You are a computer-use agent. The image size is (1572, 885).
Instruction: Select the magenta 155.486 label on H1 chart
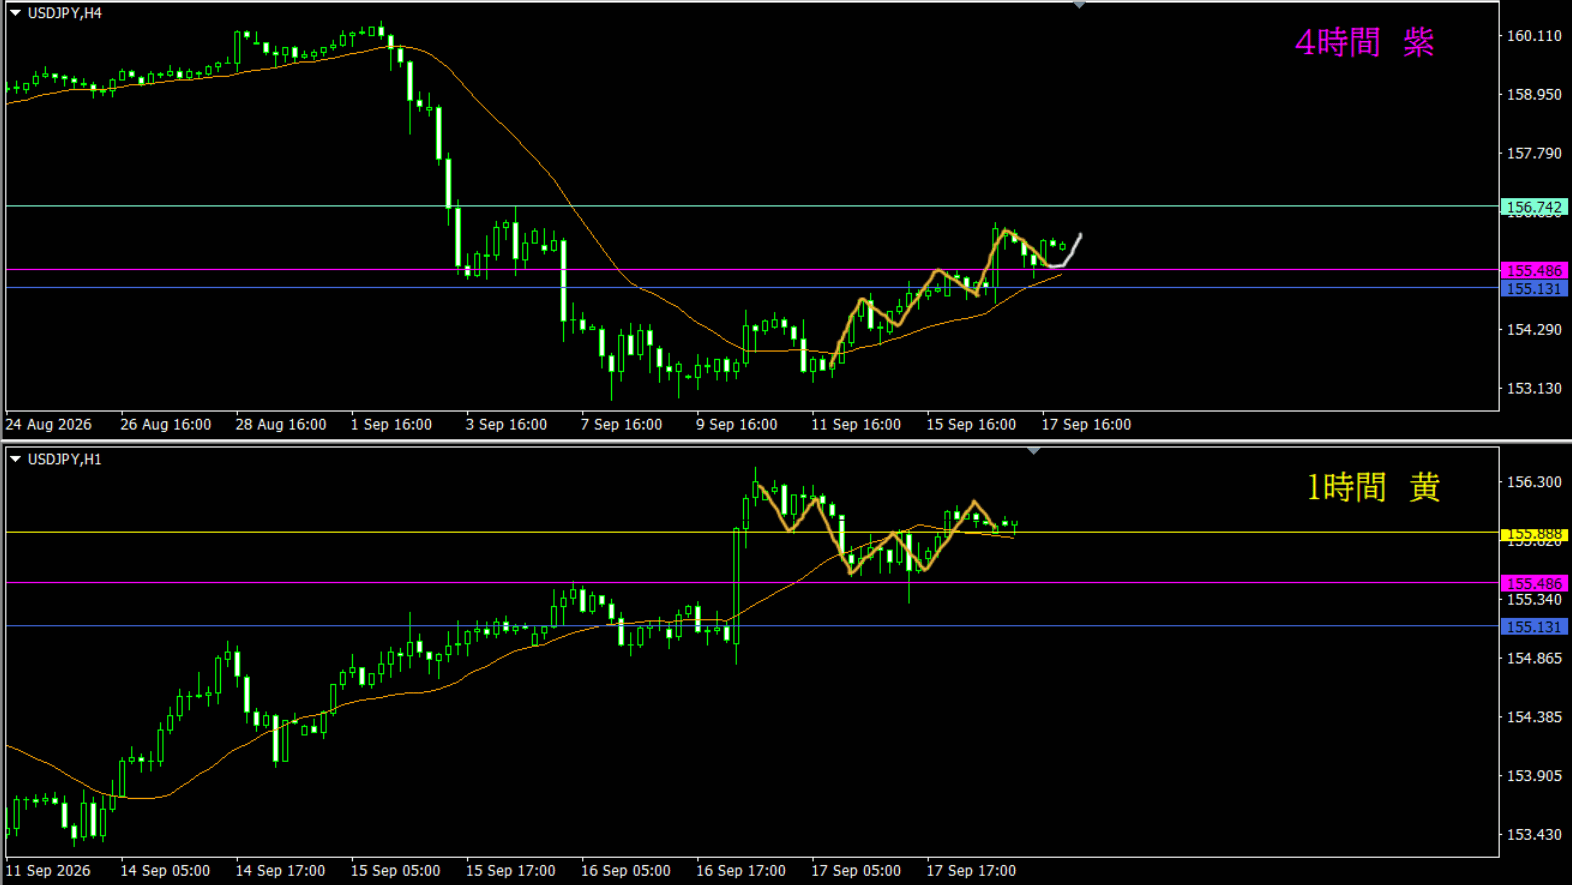(x=1534, y=583)
